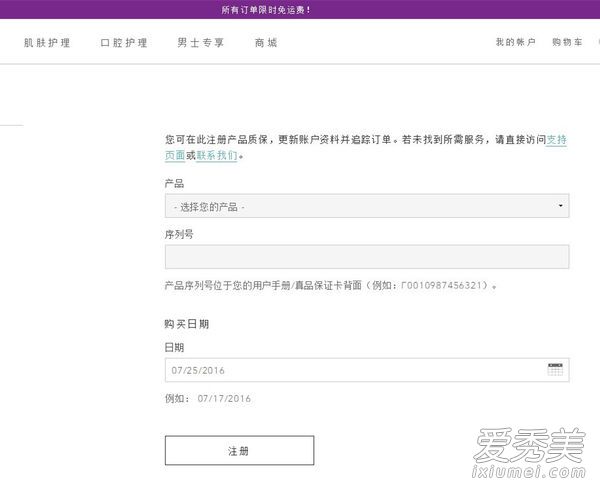
Task: Open the 口腔护理 menu
Action: click(x=124, y=43)
